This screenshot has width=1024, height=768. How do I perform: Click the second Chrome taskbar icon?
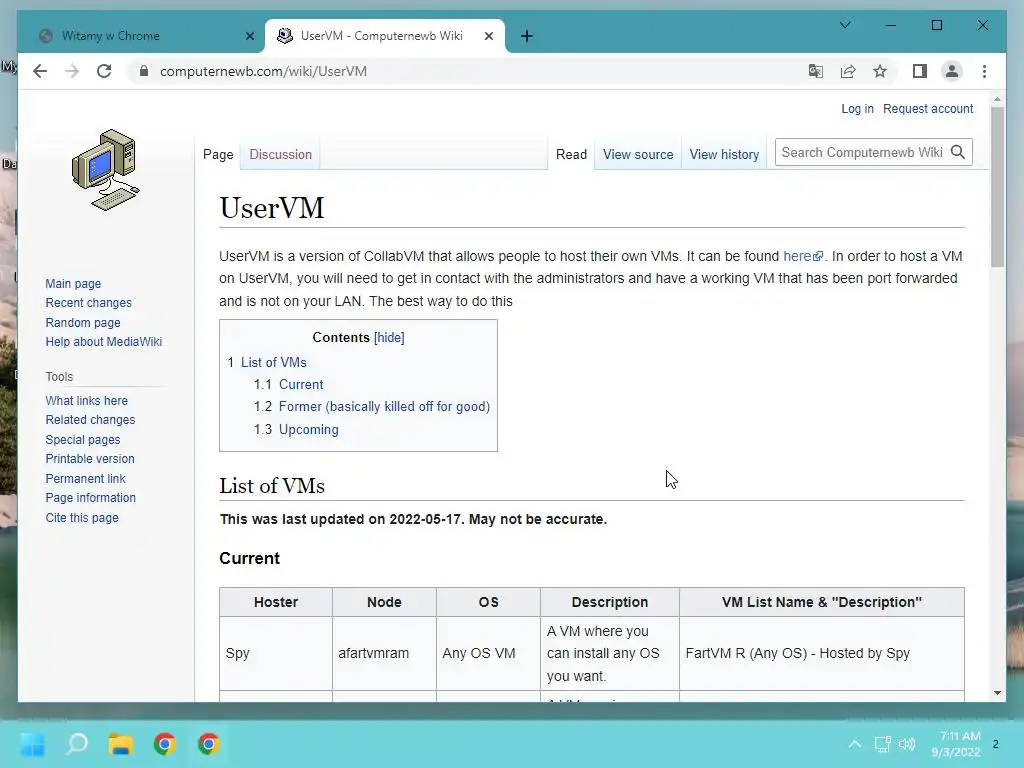[x=208, y=744]
